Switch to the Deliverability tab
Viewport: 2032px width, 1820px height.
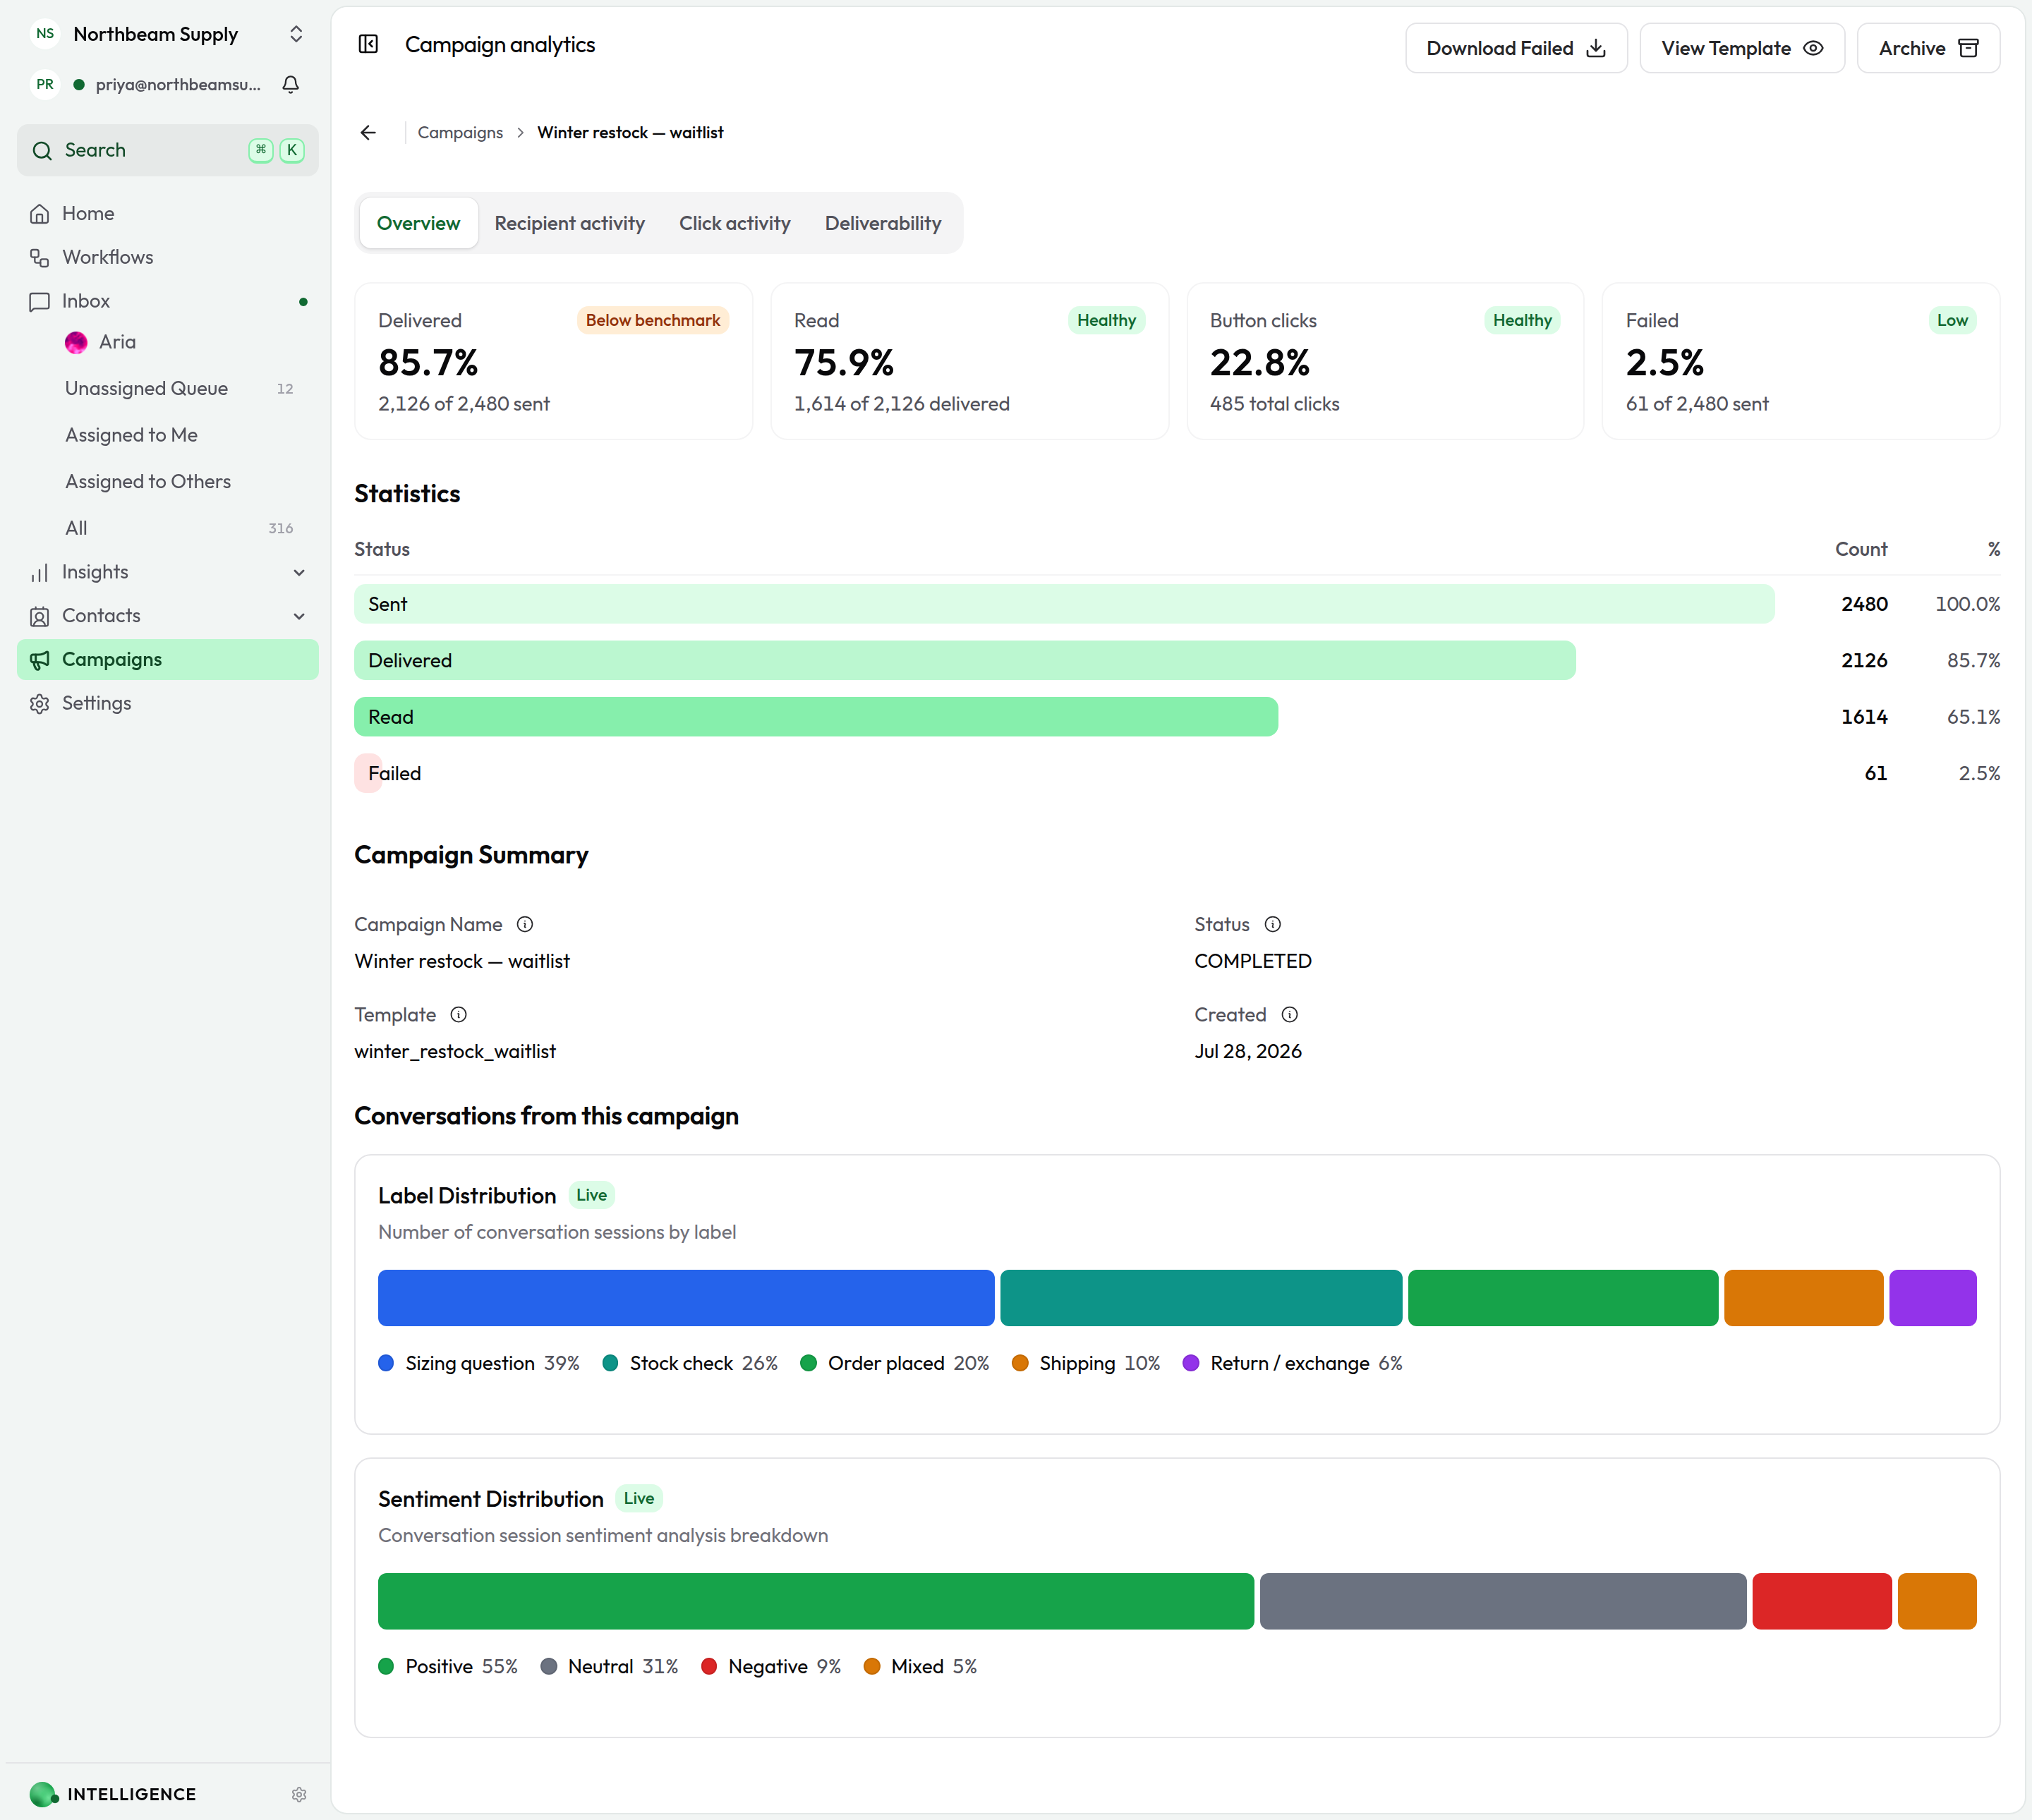click(x=883, y=223)
